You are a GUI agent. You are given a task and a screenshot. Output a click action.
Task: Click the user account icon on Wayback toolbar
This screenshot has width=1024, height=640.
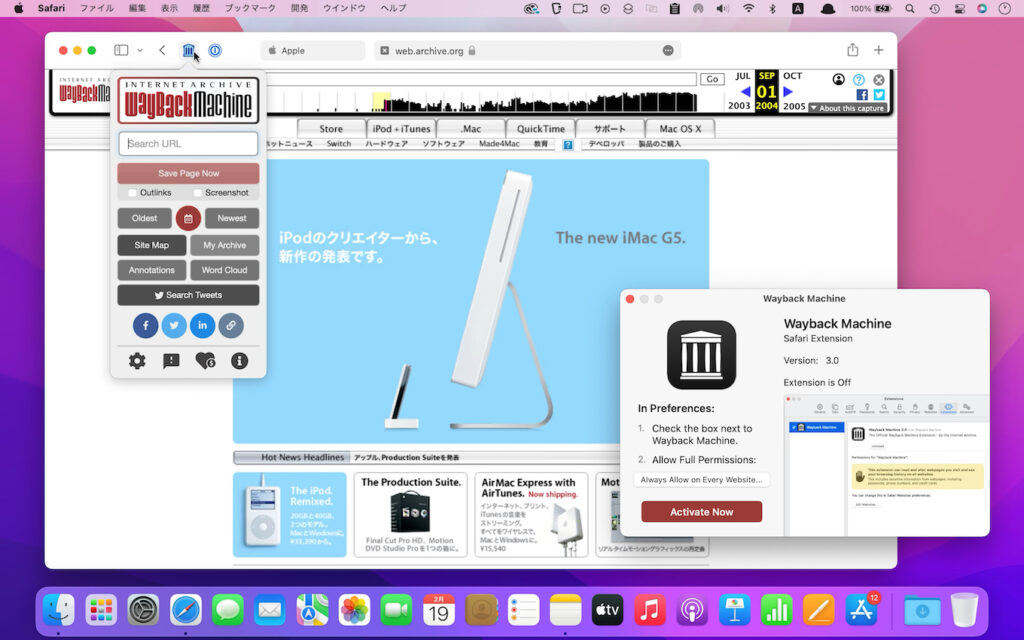coord(839,80)
